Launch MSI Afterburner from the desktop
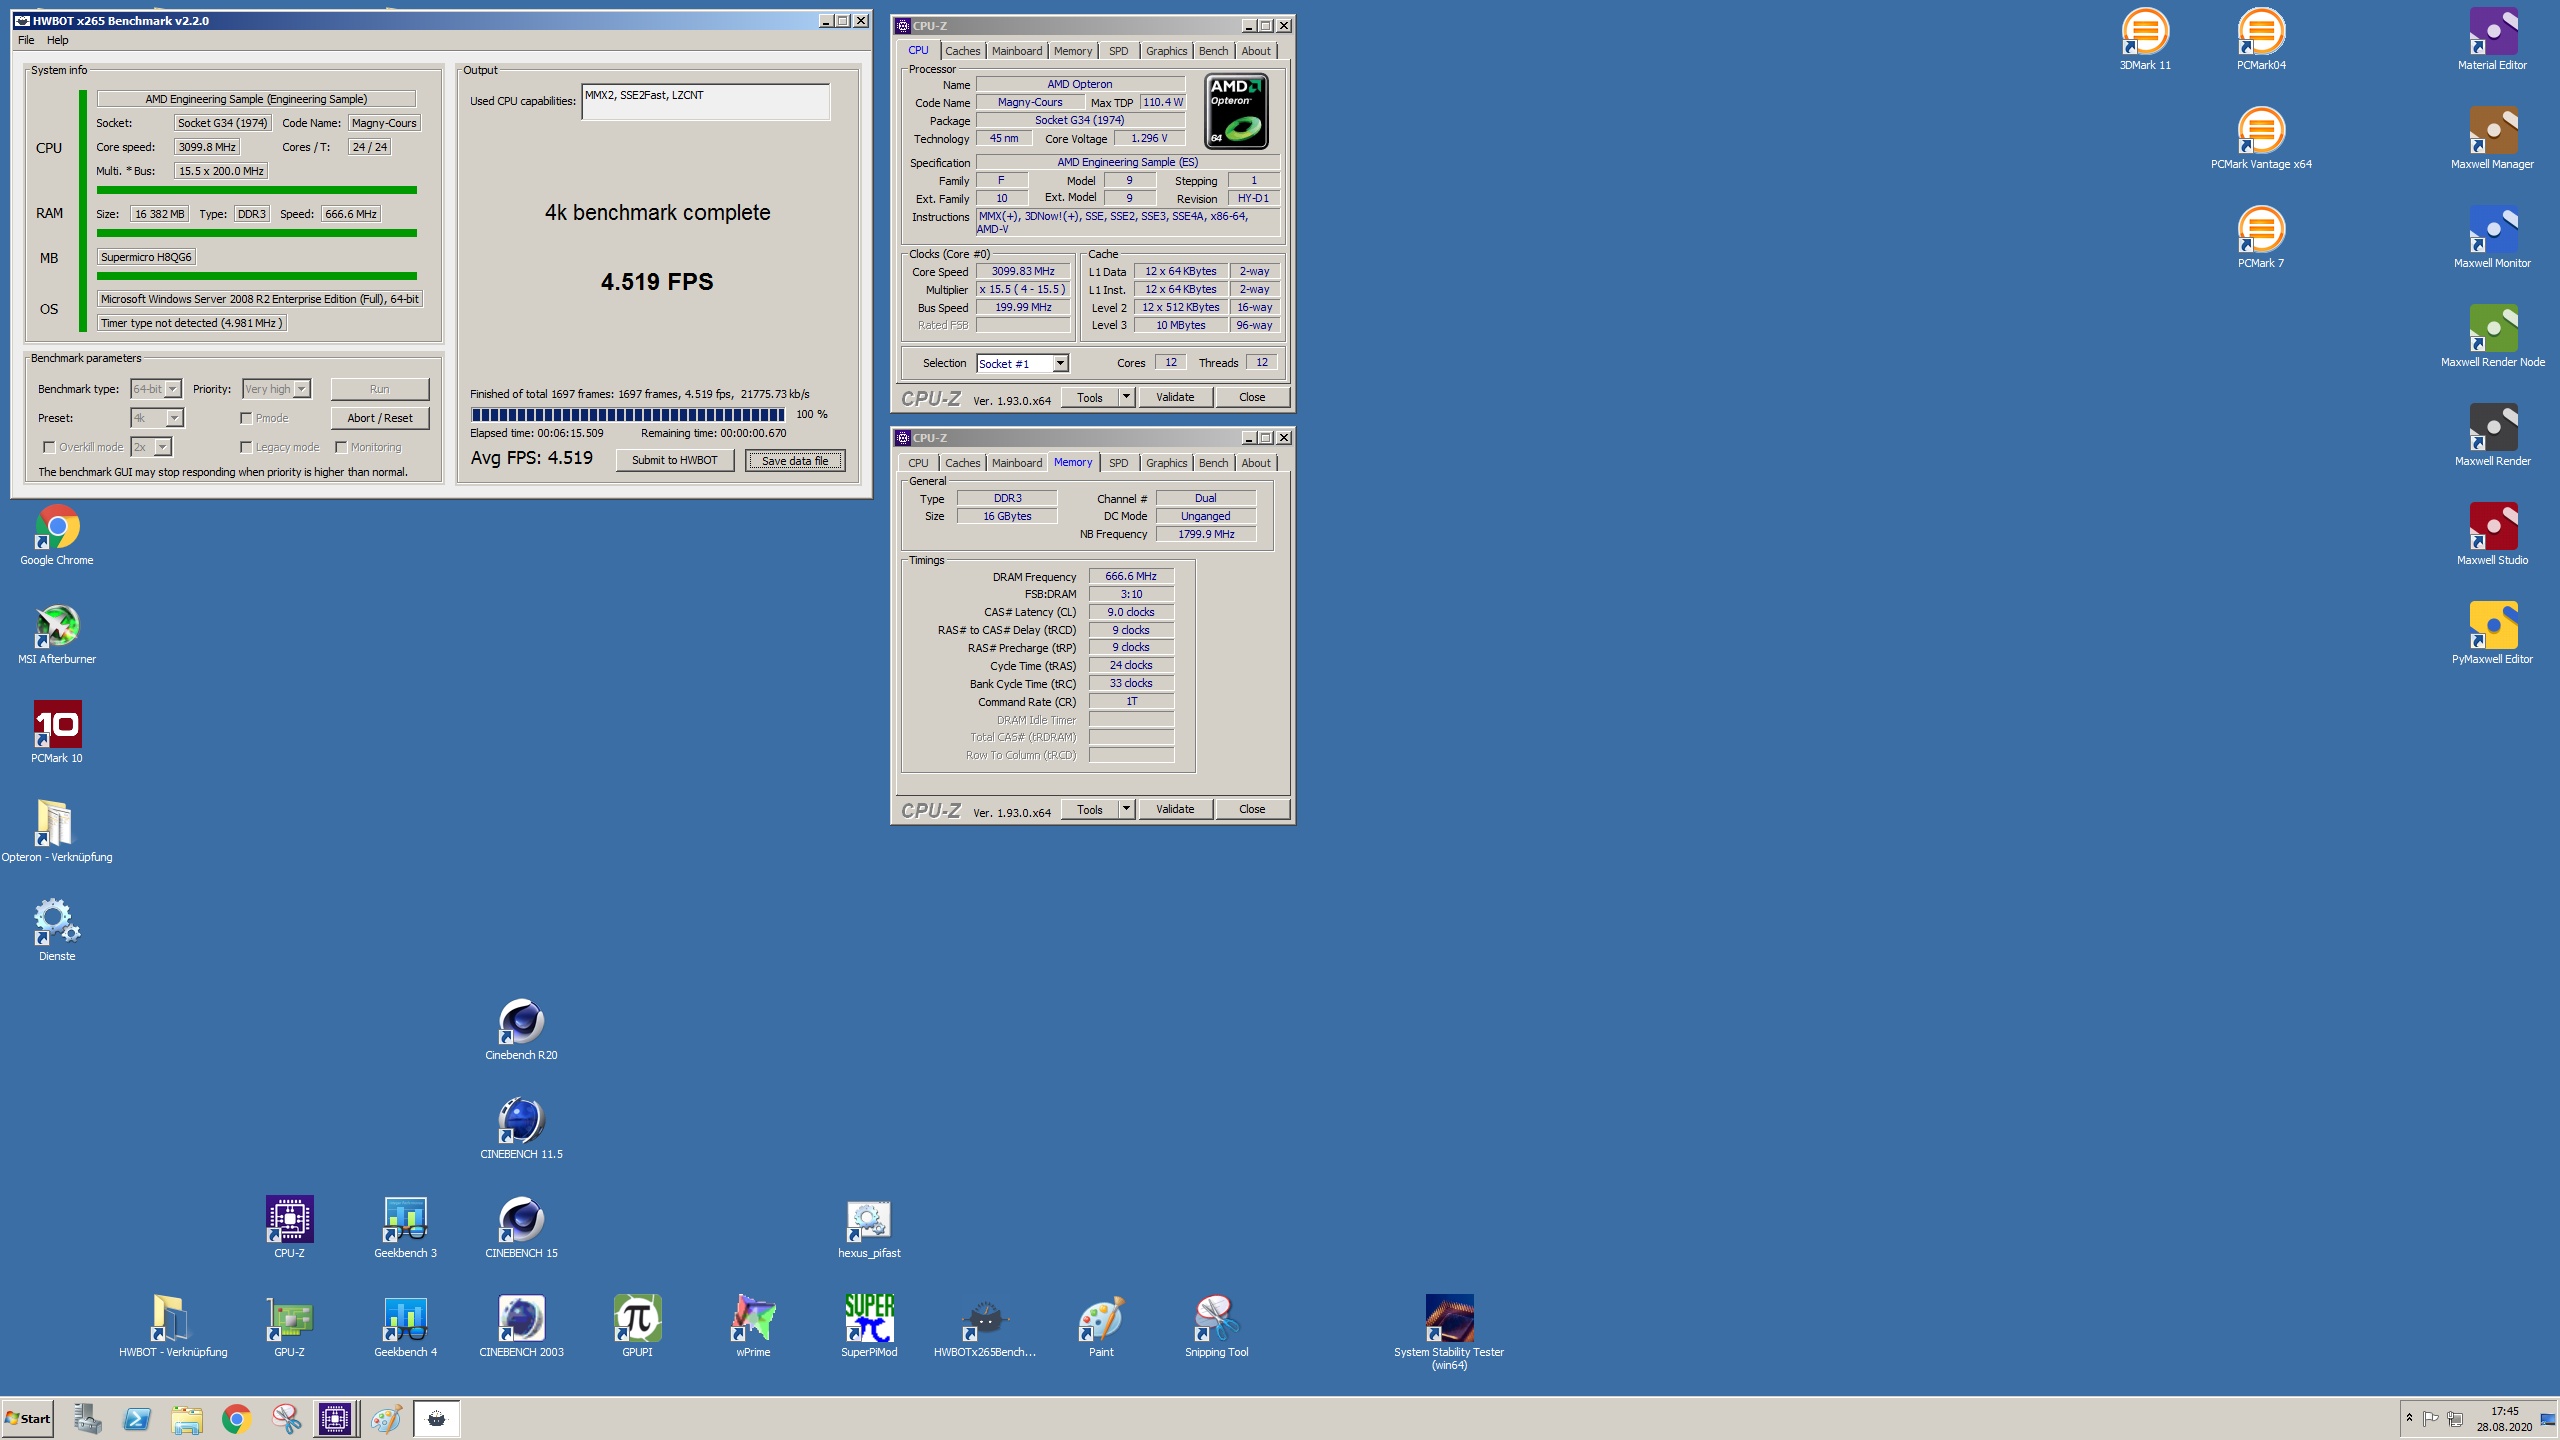2560x1440 pixels. pyautogui.click(x=57, y=634)
